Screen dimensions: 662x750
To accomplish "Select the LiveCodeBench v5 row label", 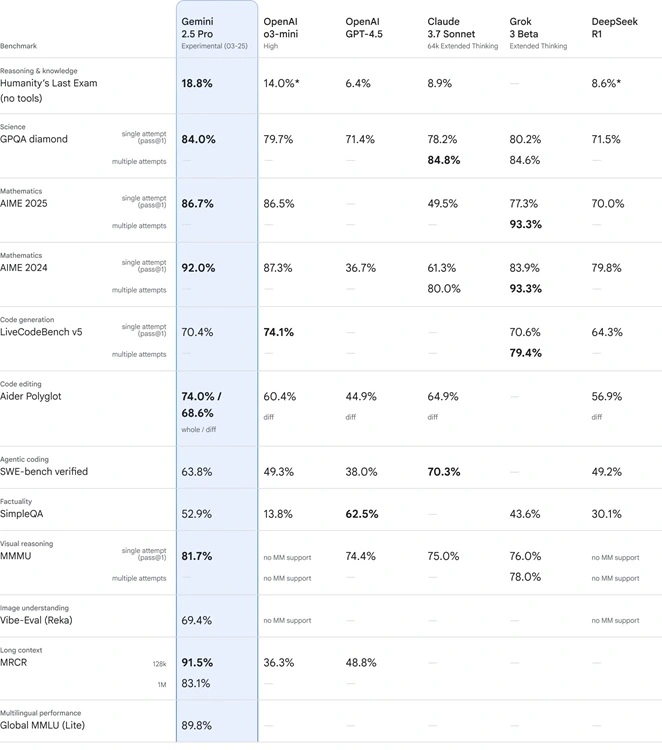I will 41,332.
